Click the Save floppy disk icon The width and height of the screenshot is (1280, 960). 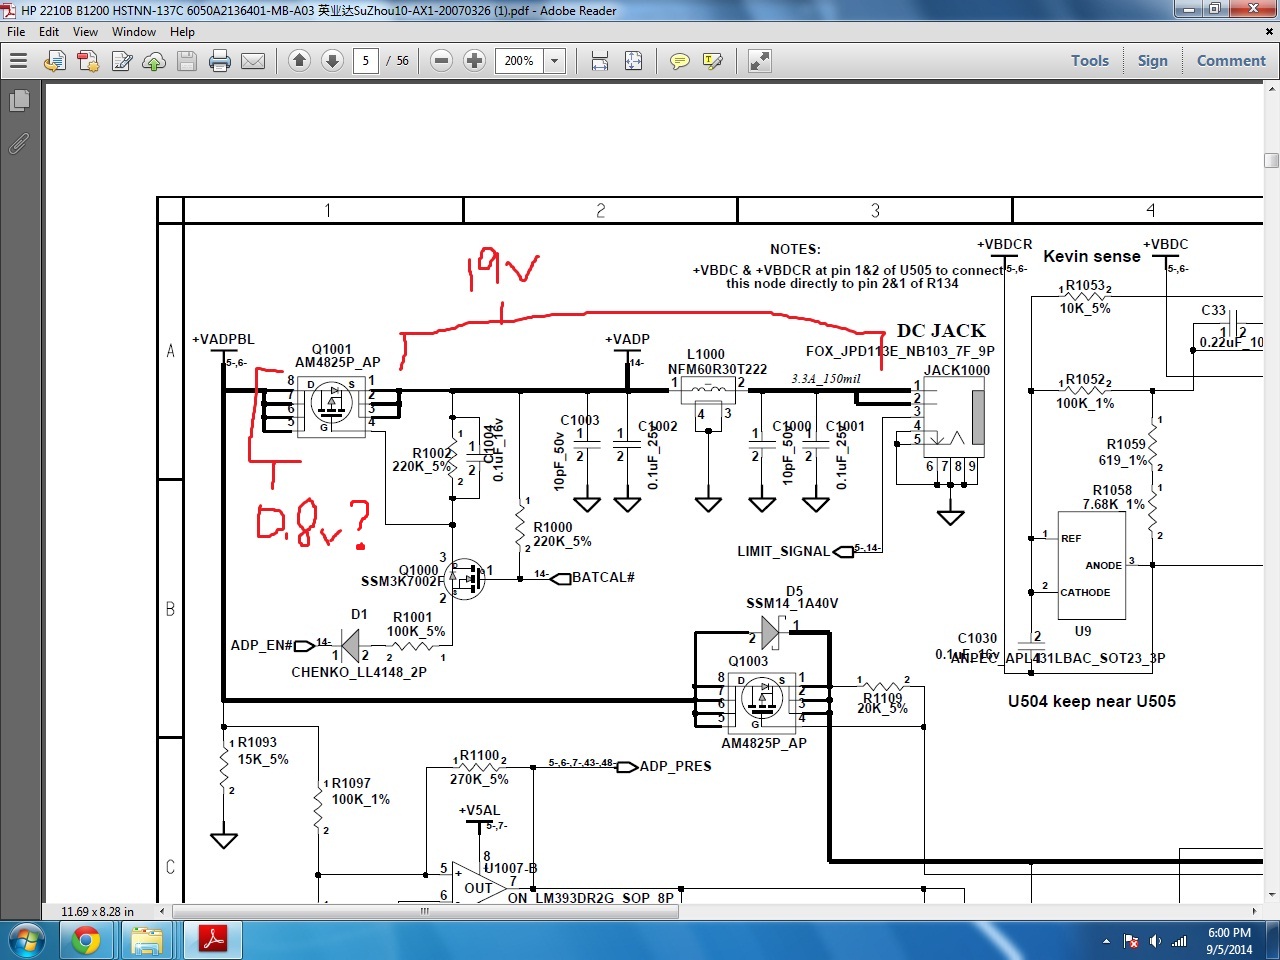(x=187, y=61)
